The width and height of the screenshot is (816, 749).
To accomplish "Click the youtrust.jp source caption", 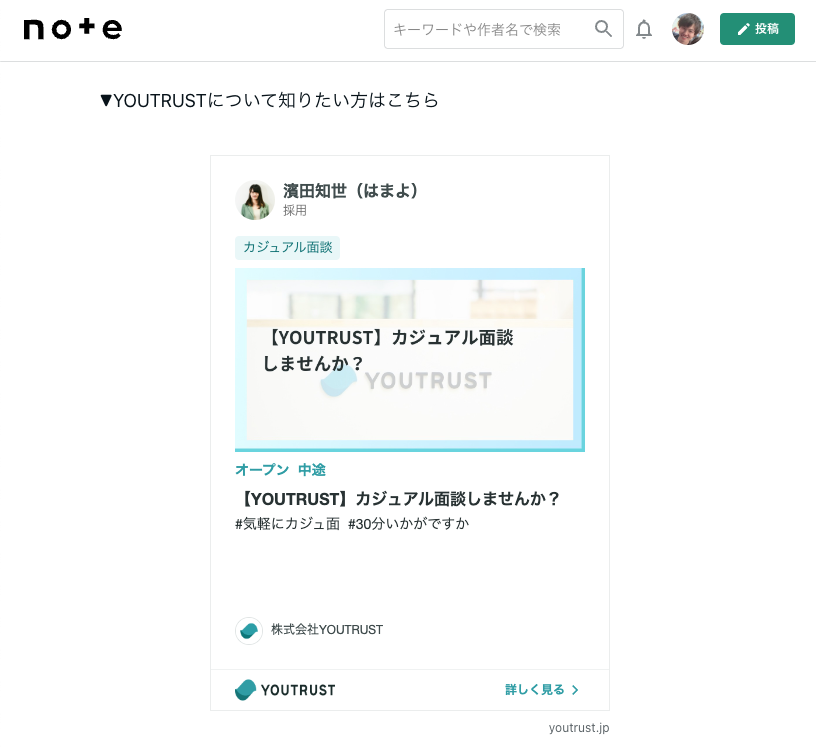I will click(579, 728).
